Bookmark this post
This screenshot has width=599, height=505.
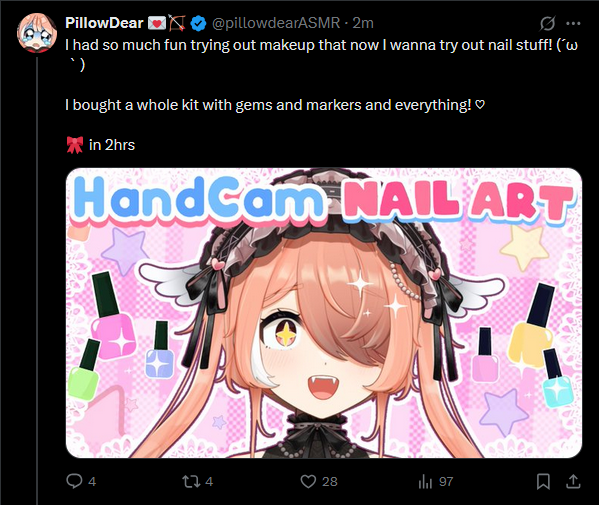pyautogui.click(x=543, y=481)
